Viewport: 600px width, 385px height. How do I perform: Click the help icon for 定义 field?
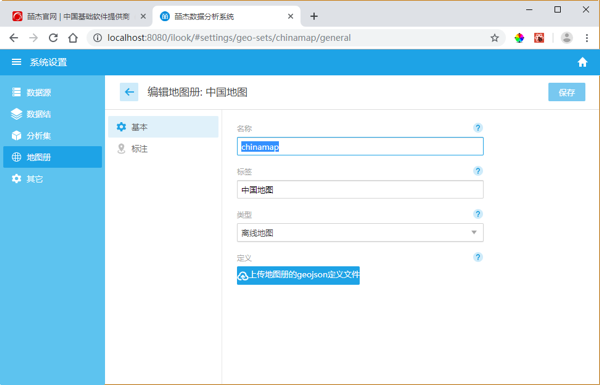(478, 257)
